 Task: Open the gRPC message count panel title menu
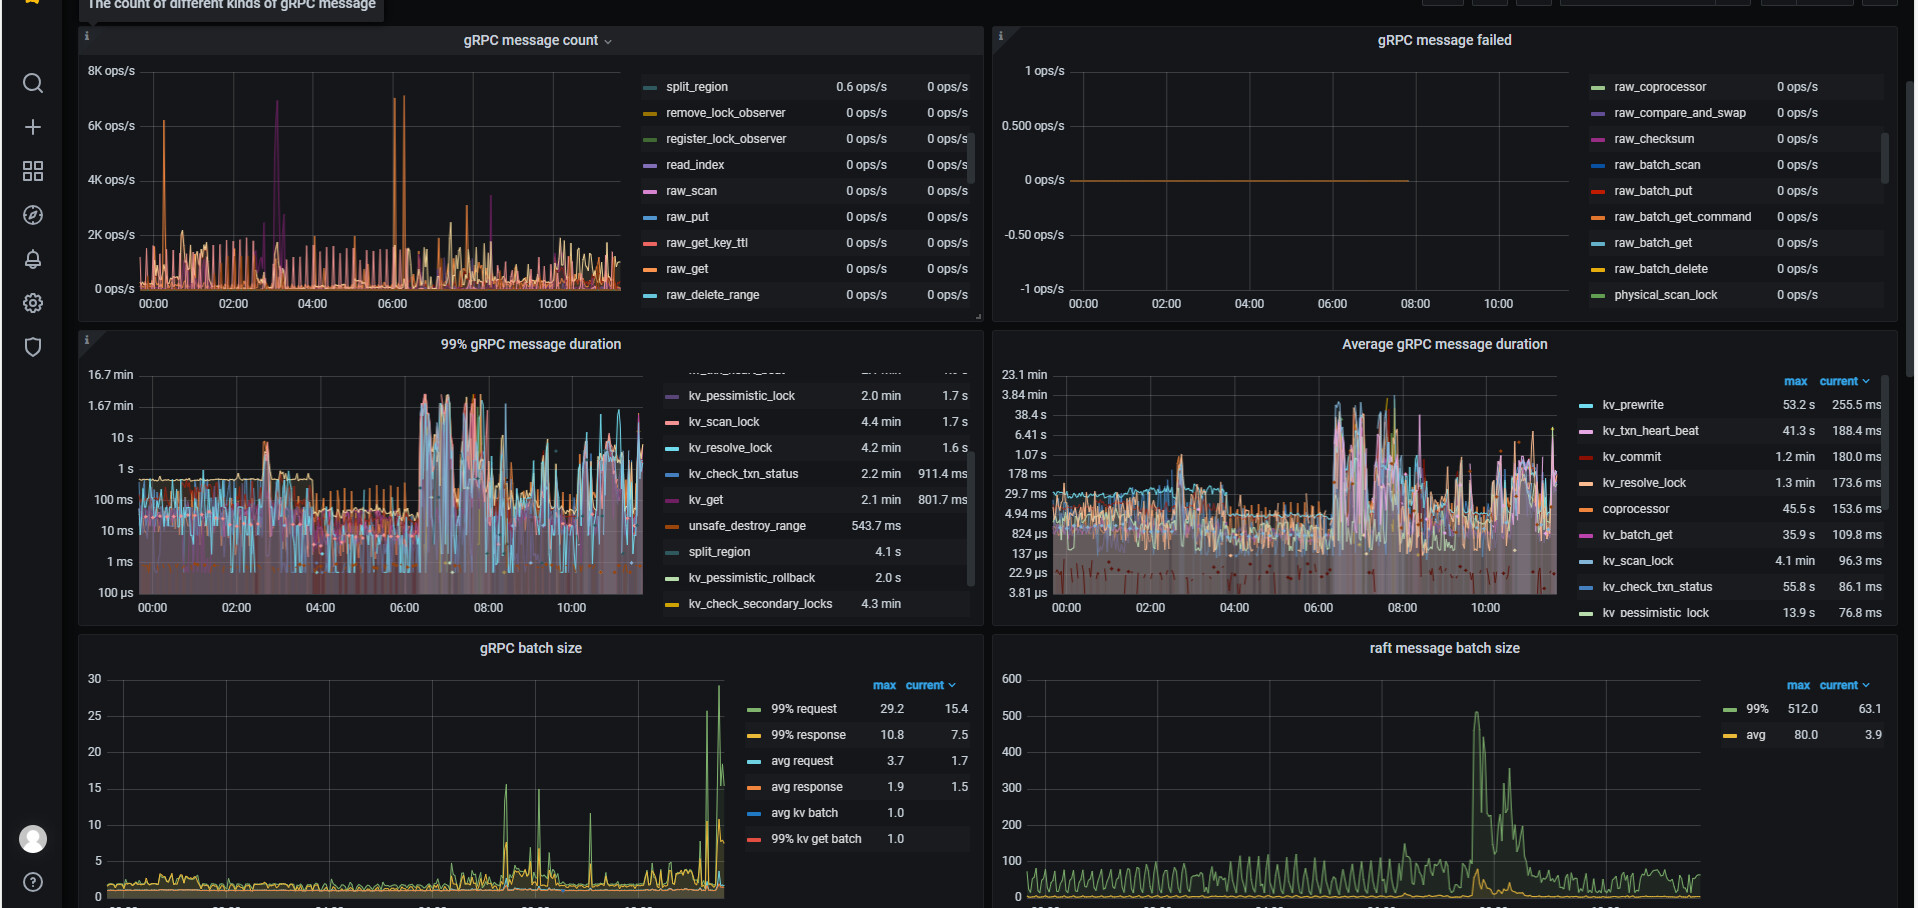(531, 40)
